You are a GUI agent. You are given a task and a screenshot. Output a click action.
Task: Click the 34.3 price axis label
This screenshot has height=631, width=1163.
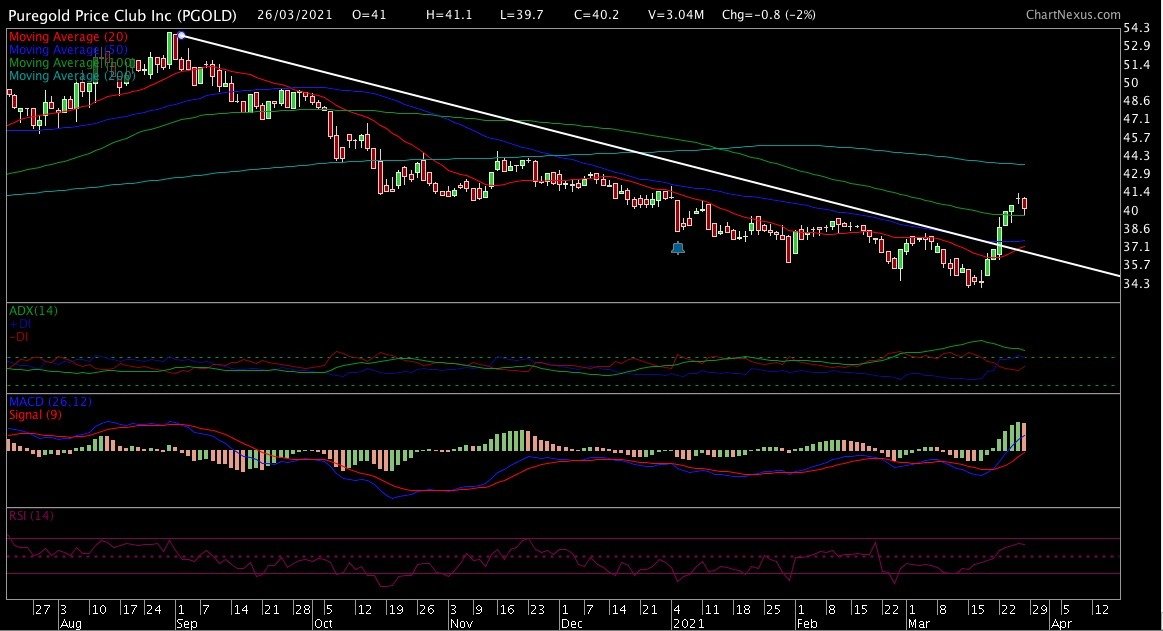coord(1137,283)
